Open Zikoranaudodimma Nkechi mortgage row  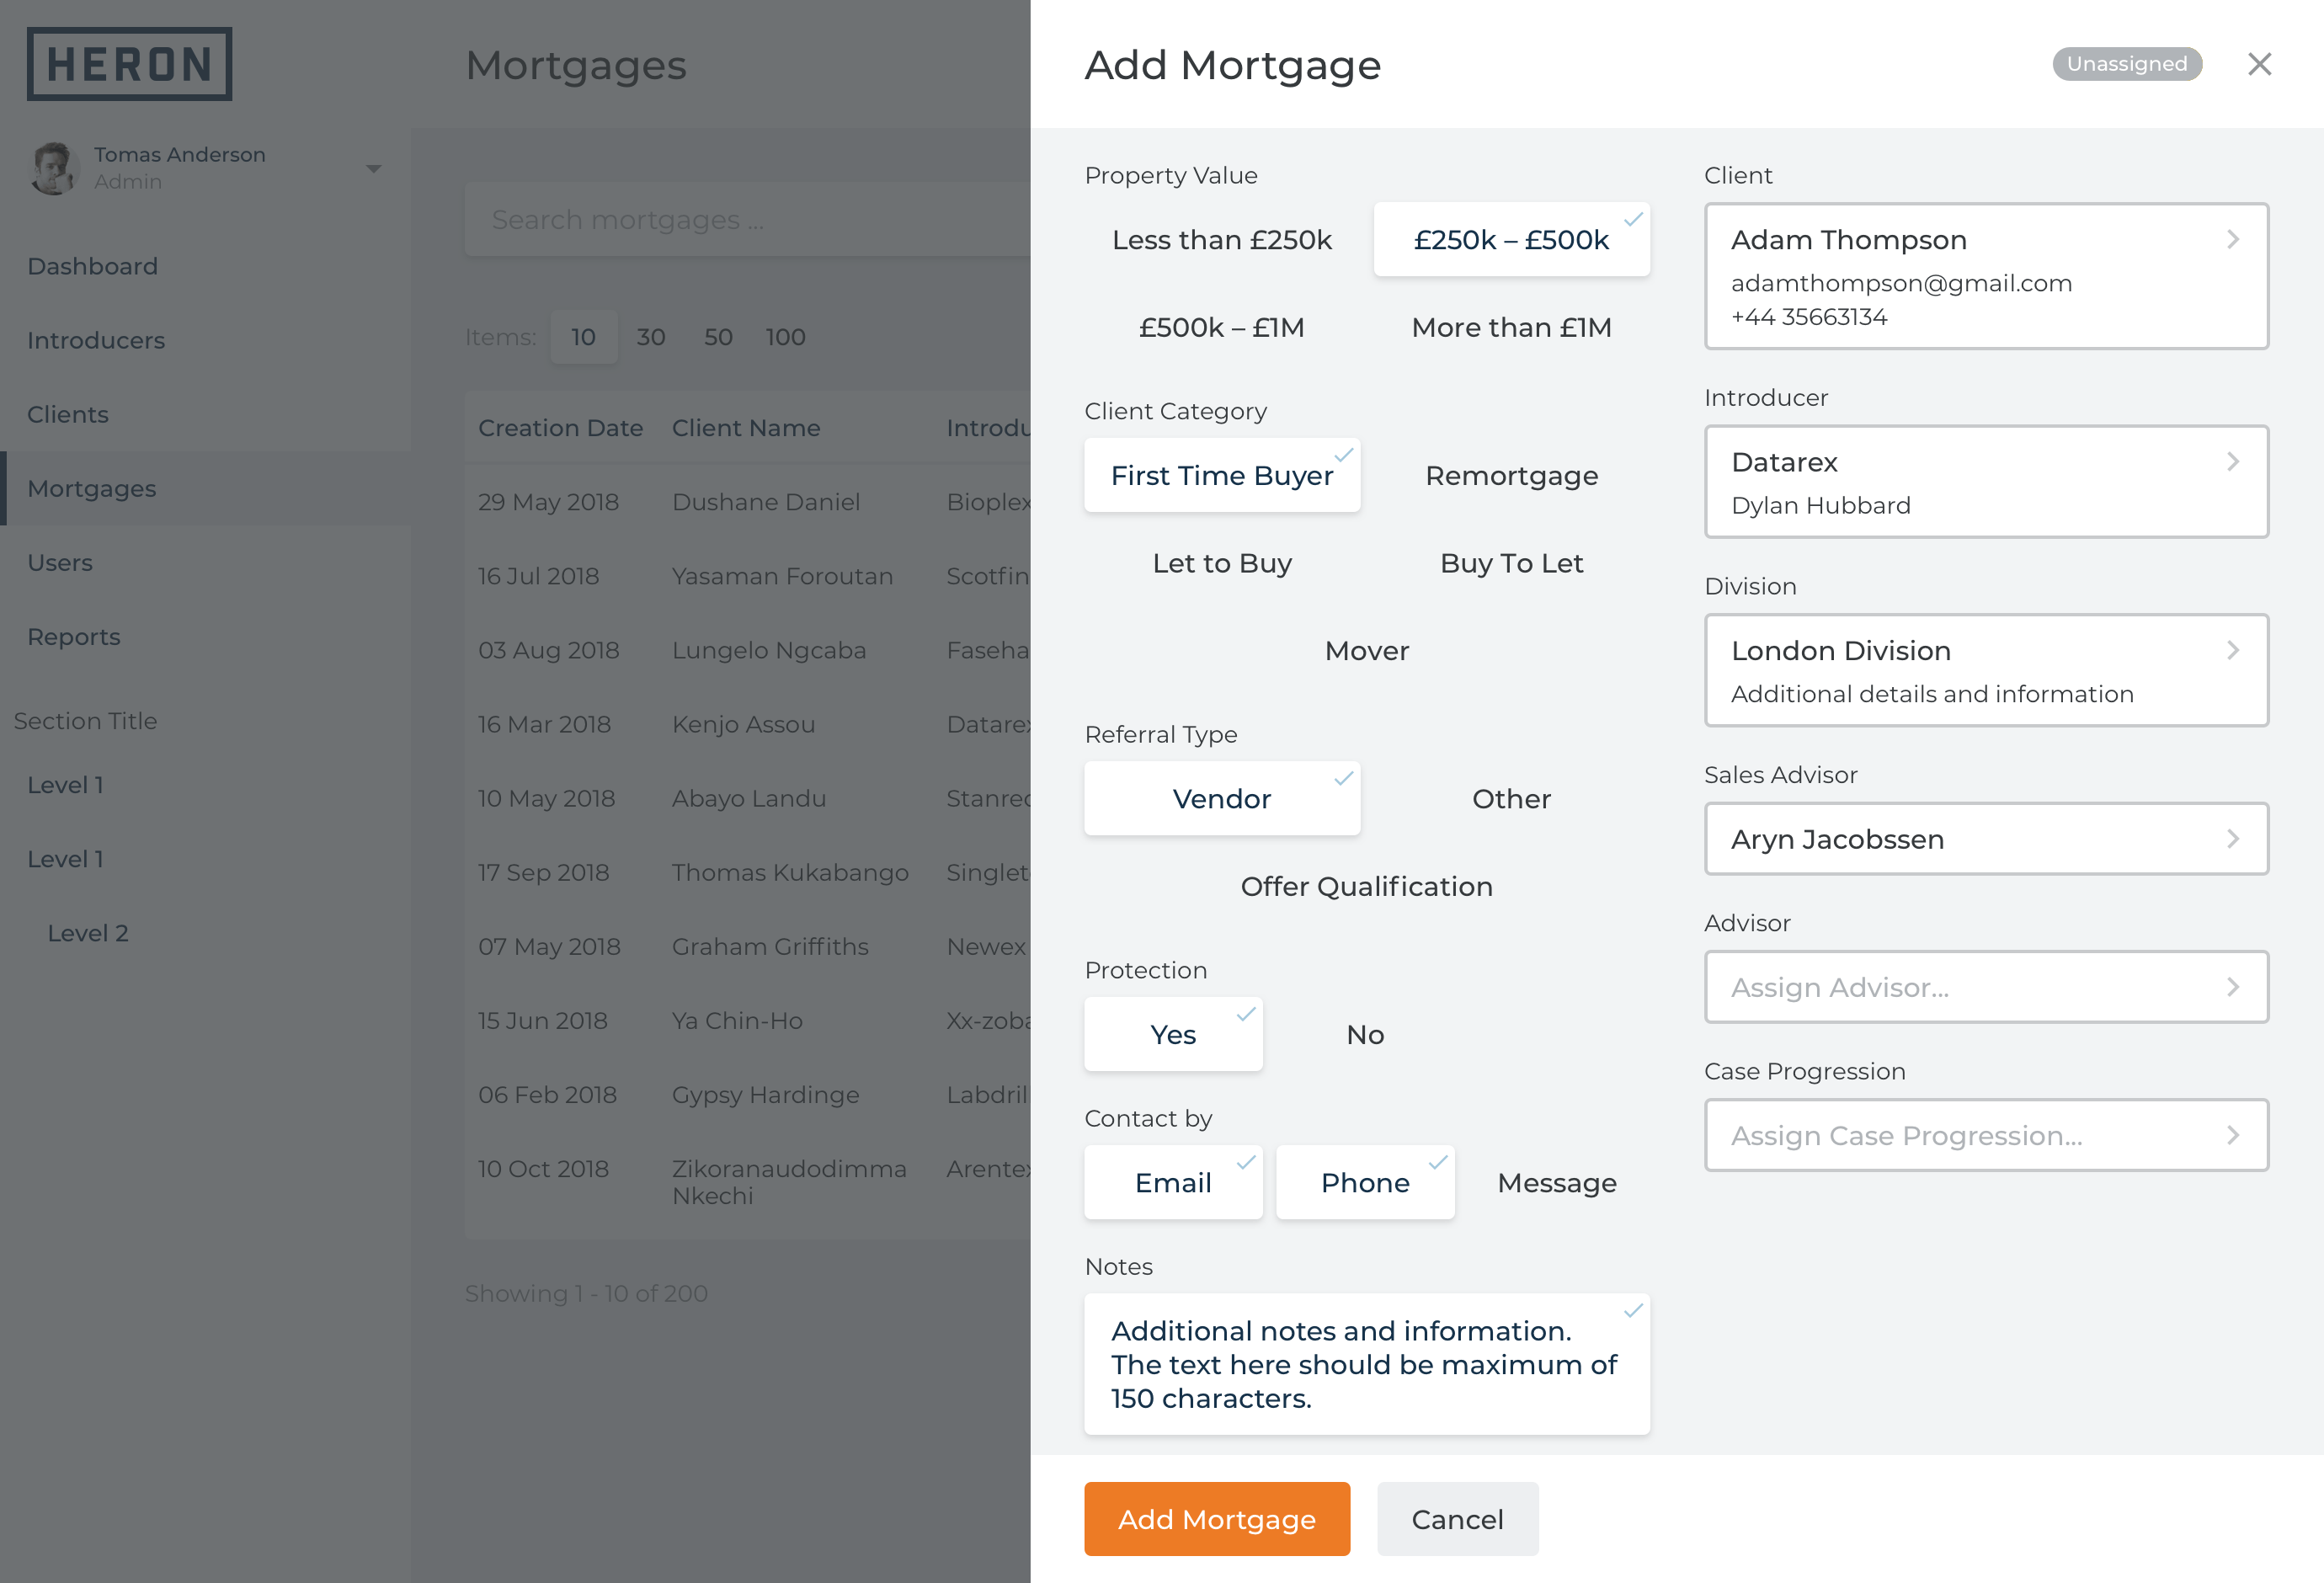[748, 1182]
